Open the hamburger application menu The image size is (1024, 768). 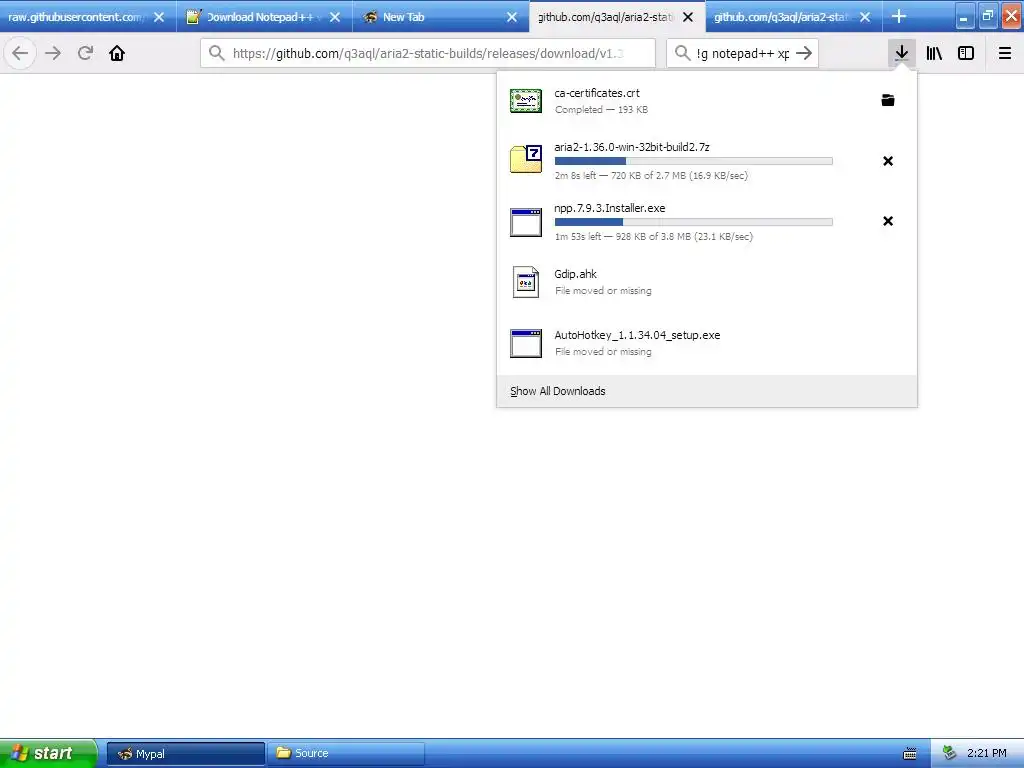pos(1004,53)
